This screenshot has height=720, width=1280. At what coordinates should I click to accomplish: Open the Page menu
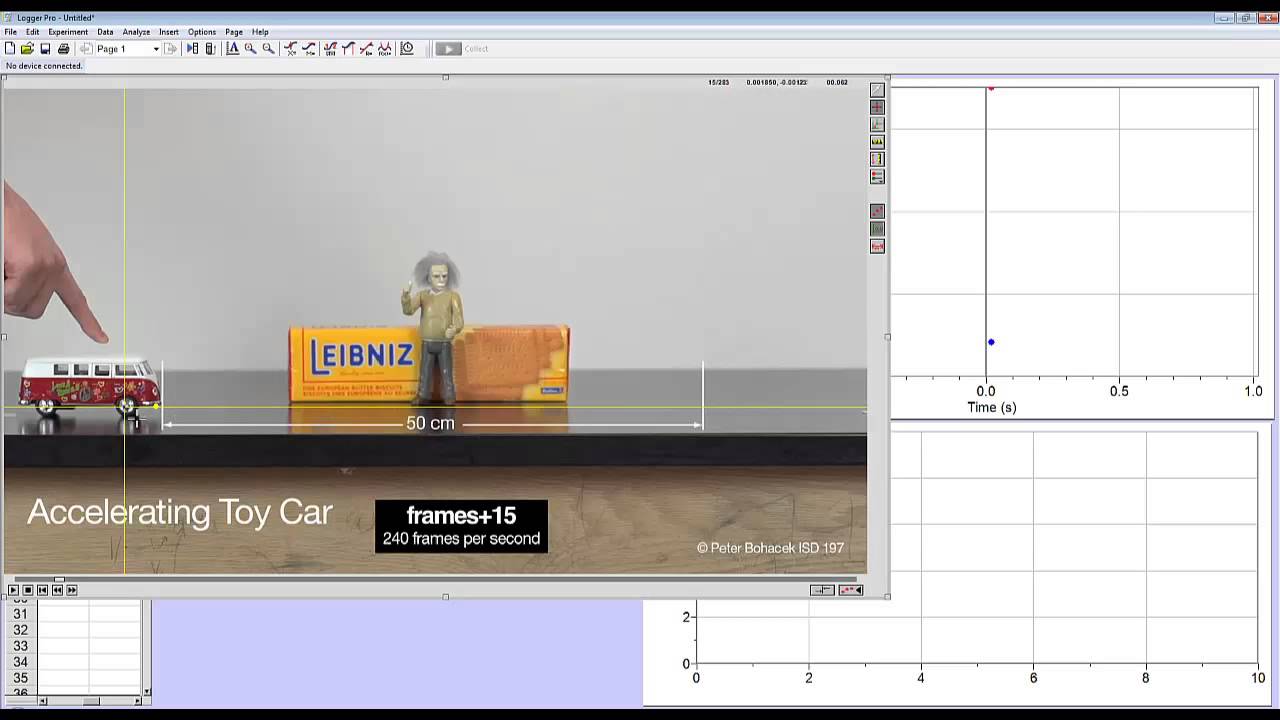point(234,32)
